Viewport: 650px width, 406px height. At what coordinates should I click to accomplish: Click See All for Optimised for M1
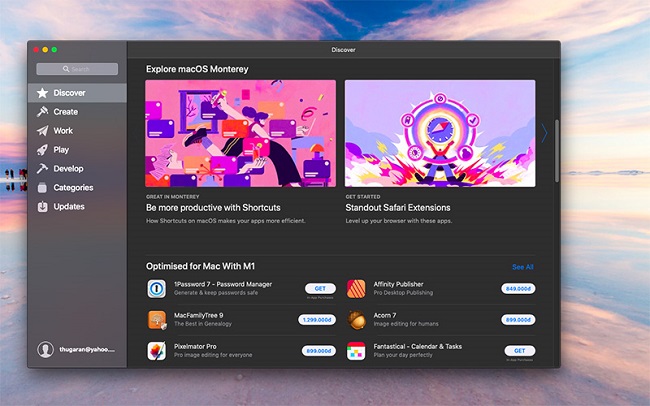[x=522, y=267]
